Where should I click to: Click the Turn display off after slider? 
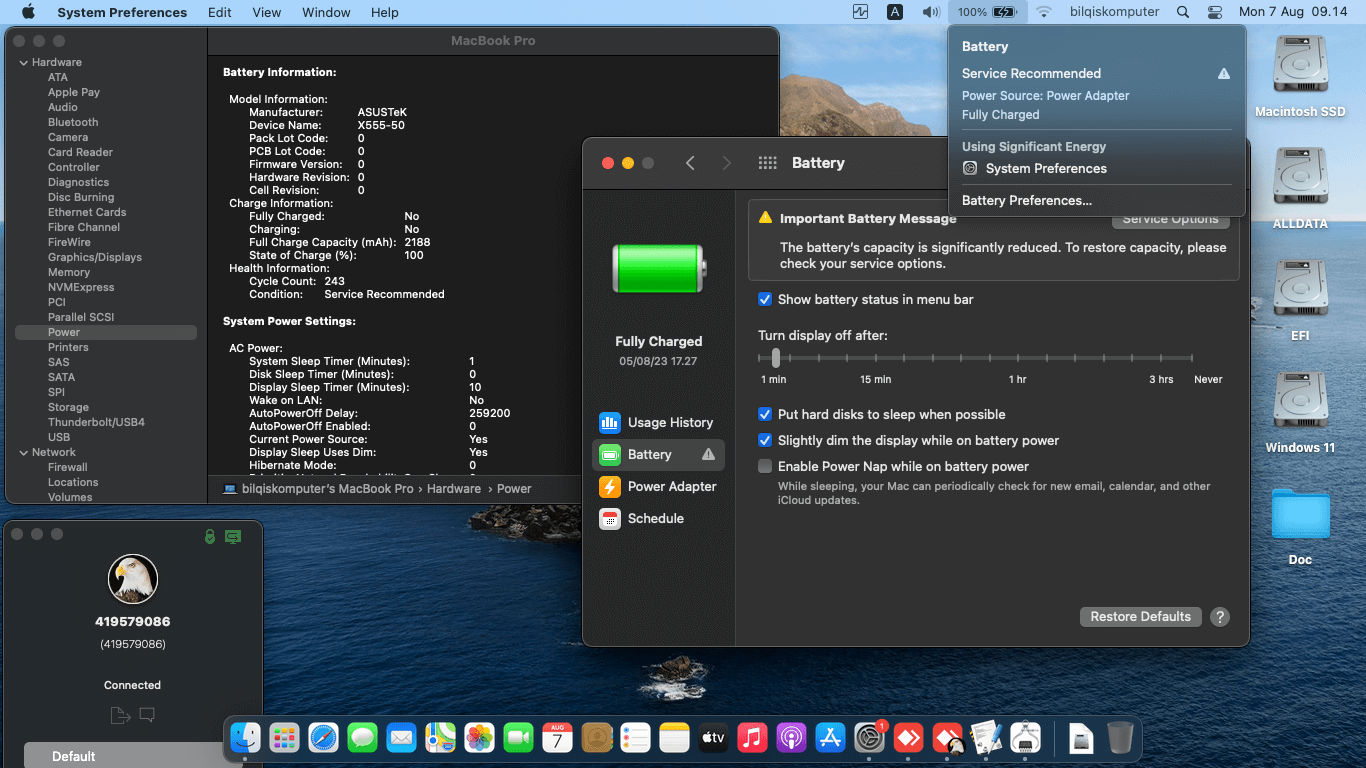click(x=975, y=357)
